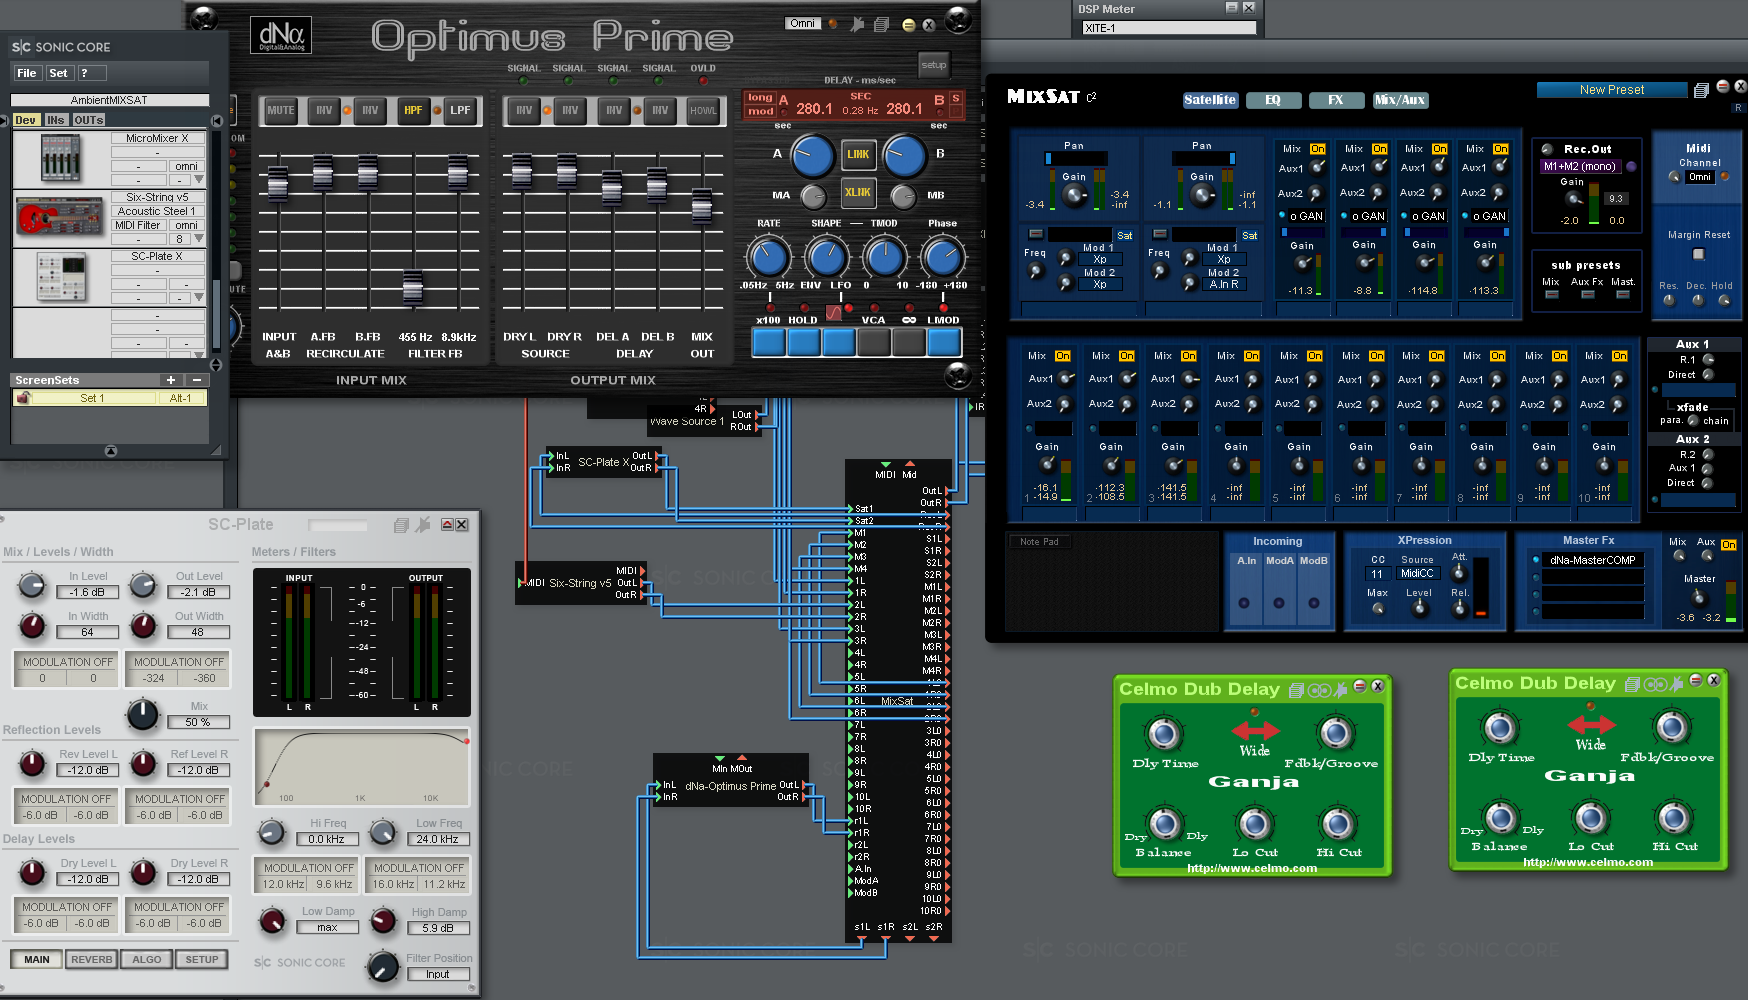Screen dimensions: 1748x1000
Task: Open MixSat preset list icon
Action: pyautogui.click(x=1701, y=90)
